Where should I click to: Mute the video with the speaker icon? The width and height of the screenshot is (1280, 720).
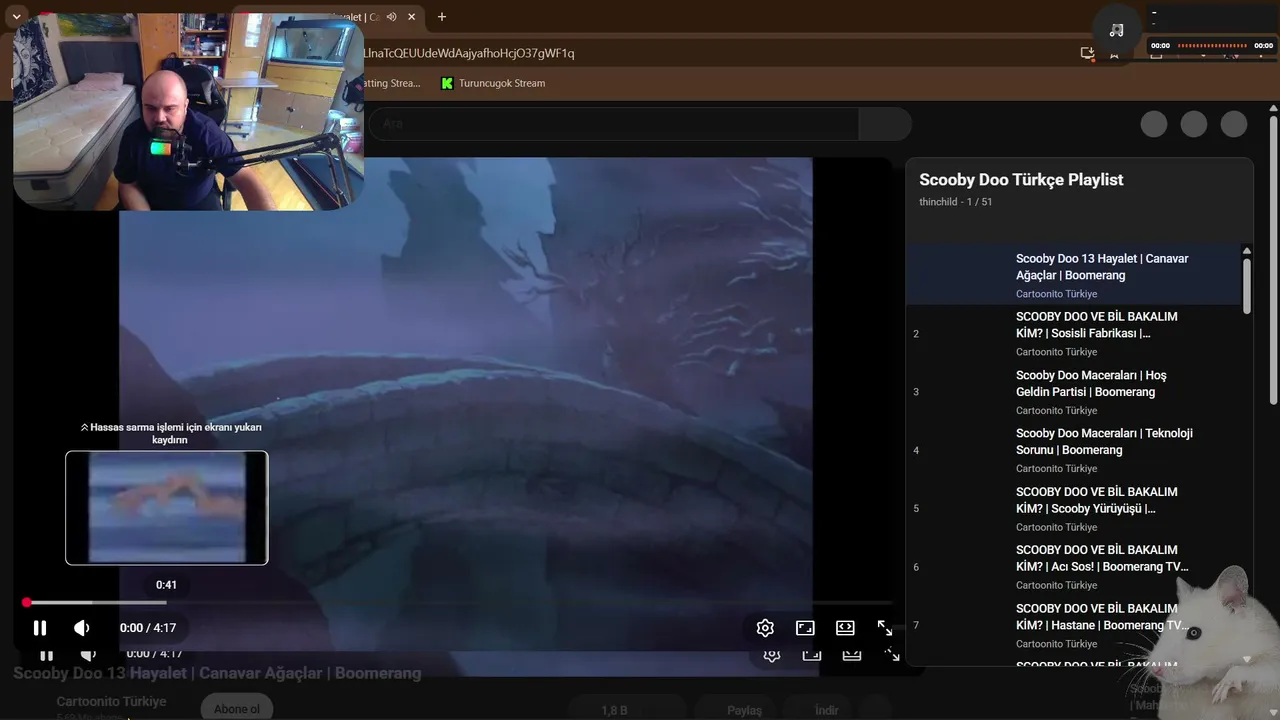click(x=82, y=628)
